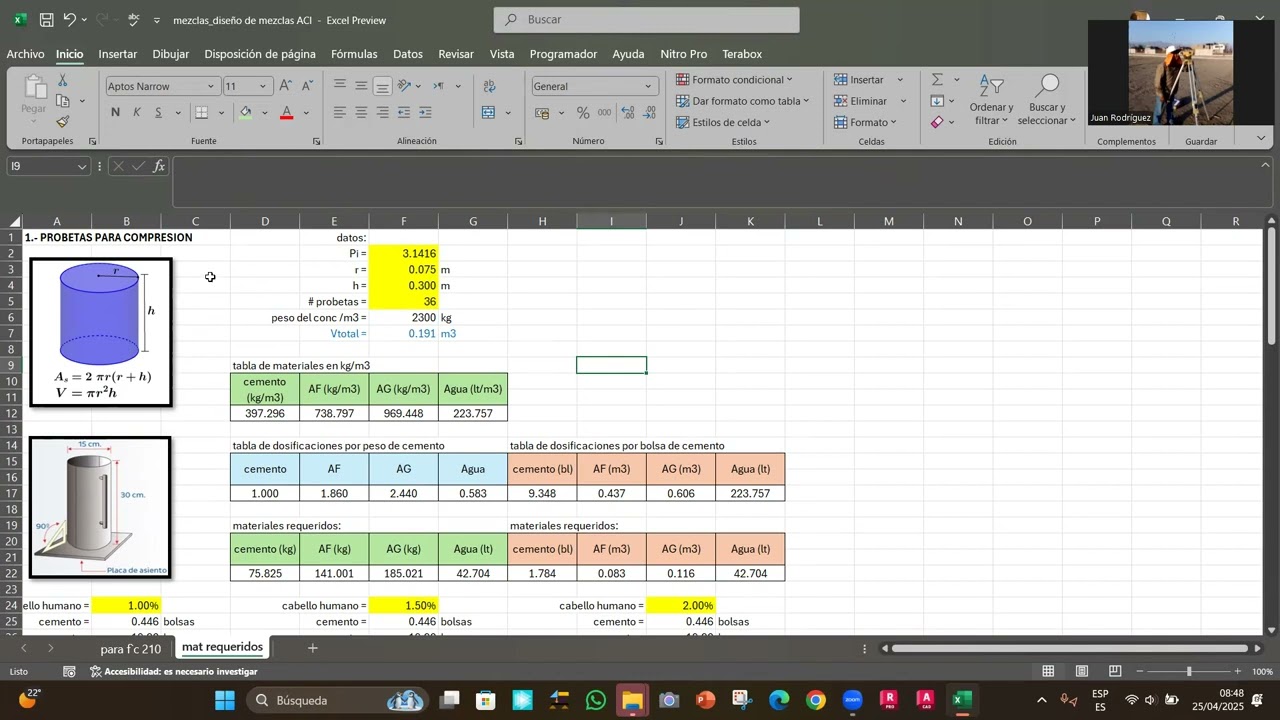Click the comma style 000 icon
The image size is (1280, 720).
[x=605, y=113]
